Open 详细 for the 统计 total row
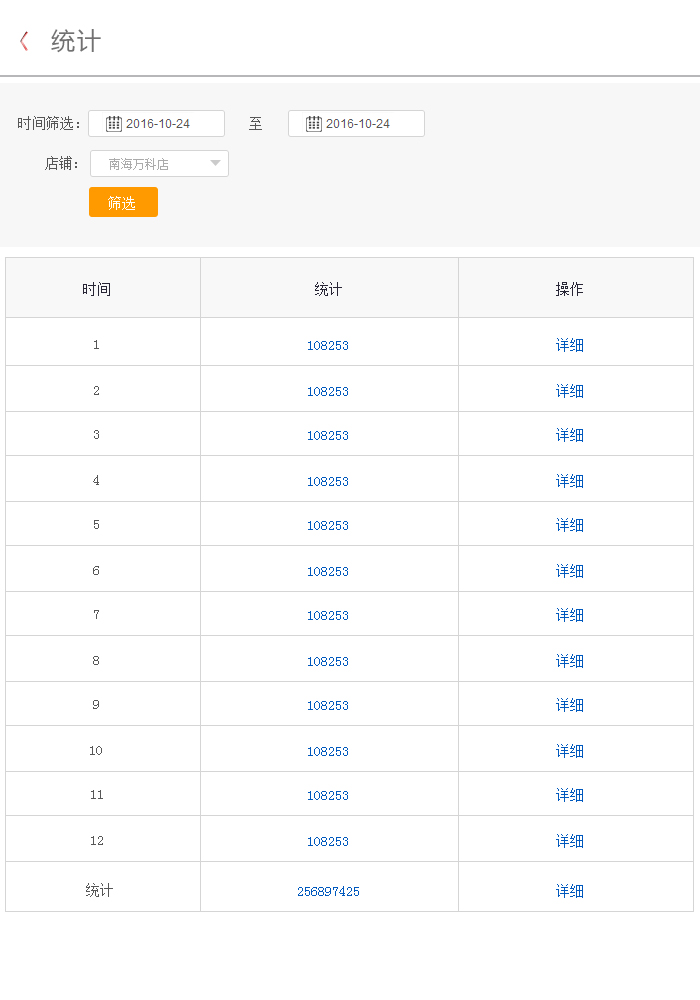 (x=569, y=891)
